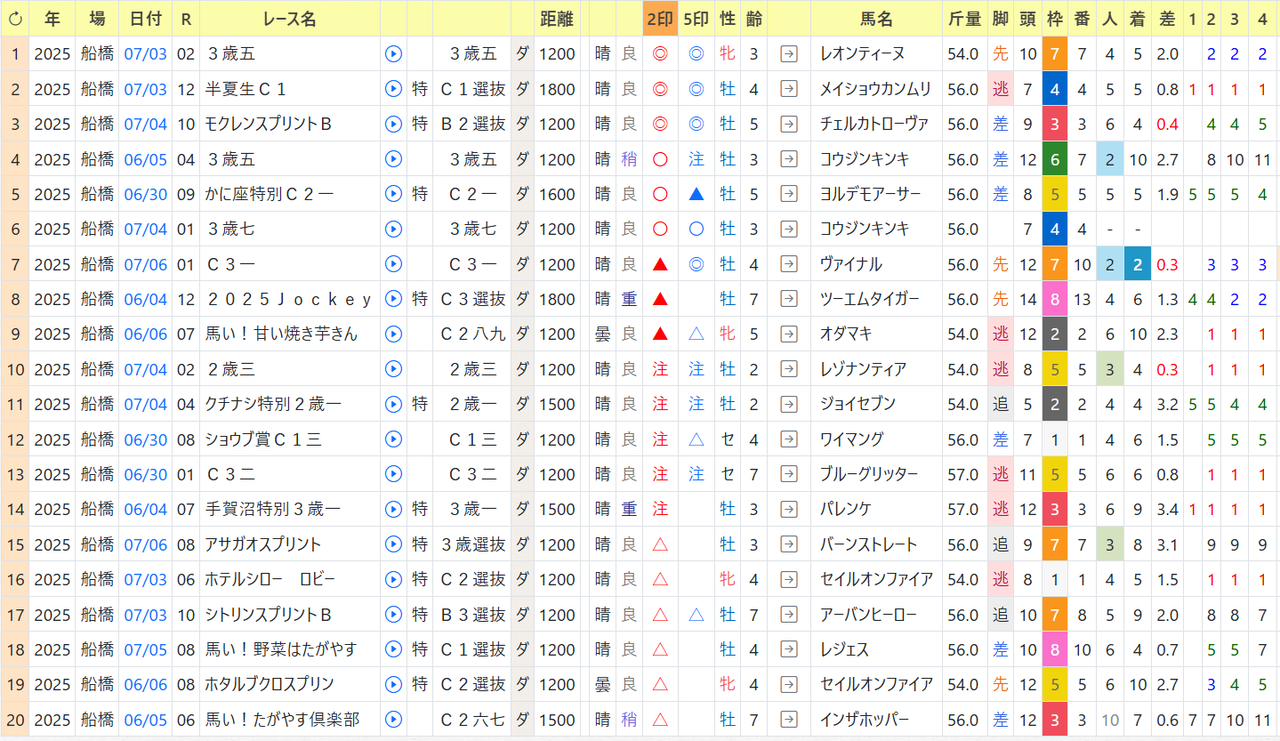Click the 07/06 date link for C3一

(145, 264)
